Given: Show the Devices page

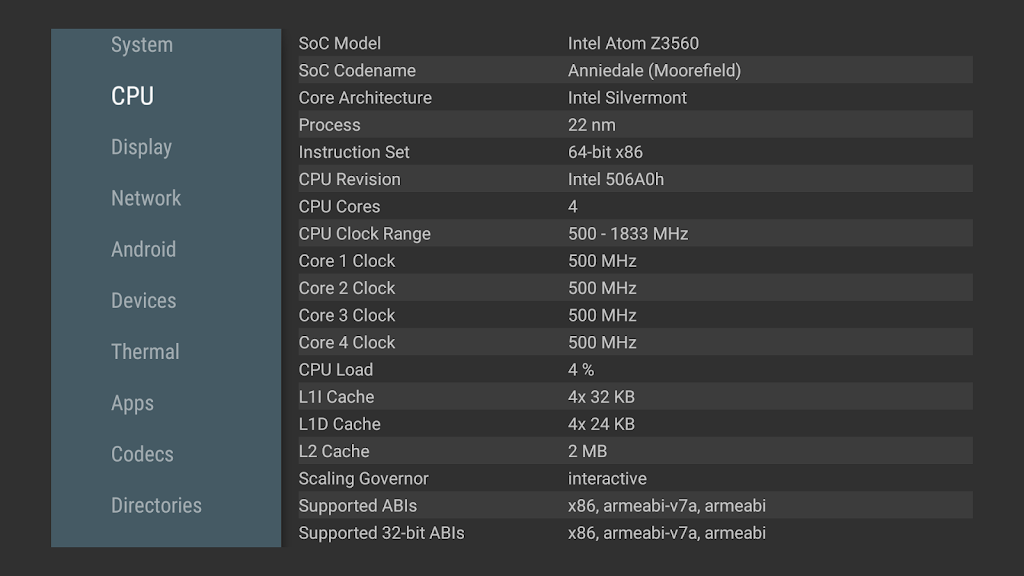Looking at the screenshot, I should click(x=143, y=300).
